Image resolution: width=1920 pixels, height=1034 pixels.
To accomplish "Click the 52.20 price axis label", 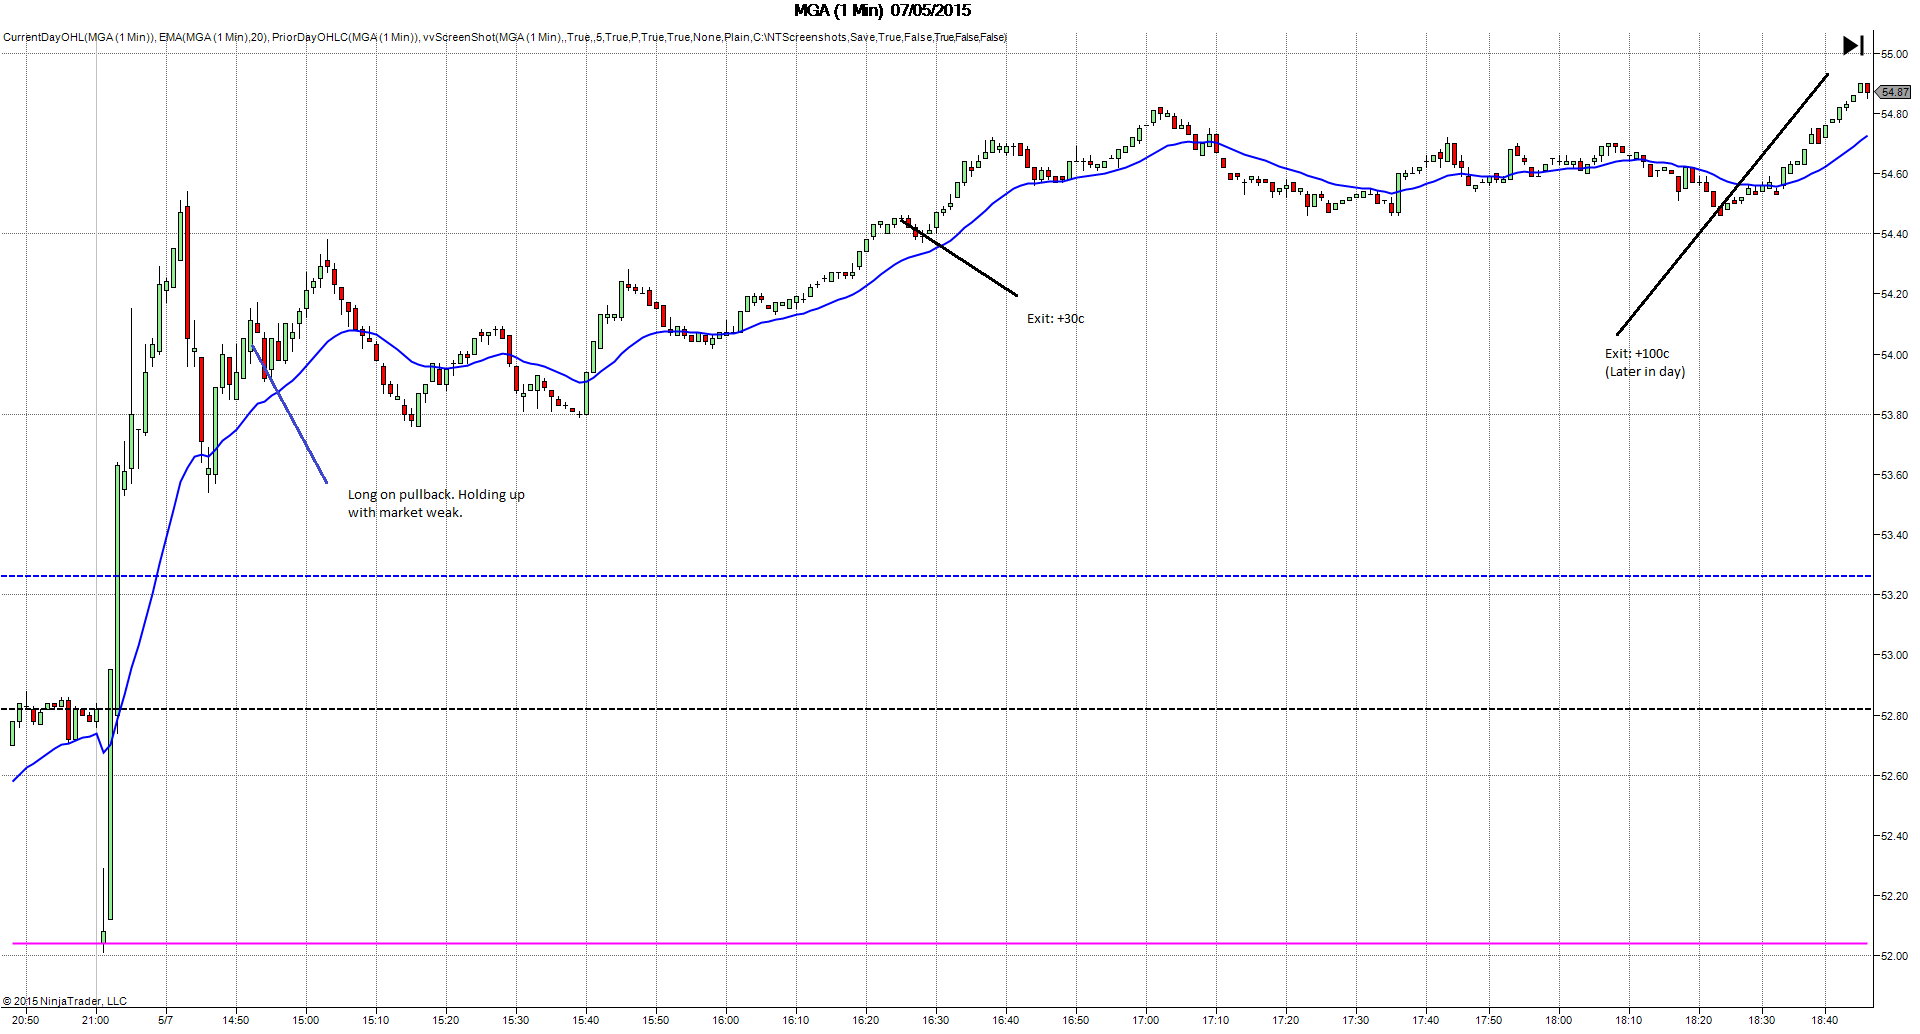I will [1894, 896].
